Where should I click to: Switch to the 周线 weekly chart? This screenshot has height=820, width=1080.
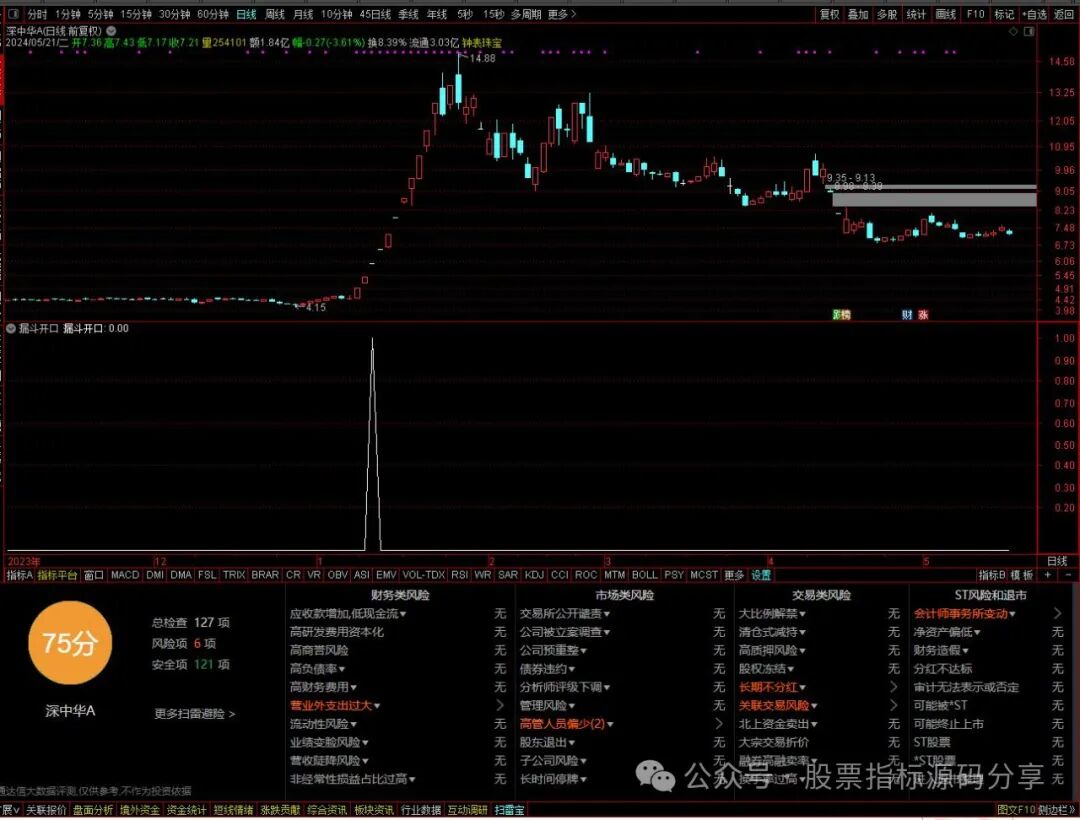[275, 14]
